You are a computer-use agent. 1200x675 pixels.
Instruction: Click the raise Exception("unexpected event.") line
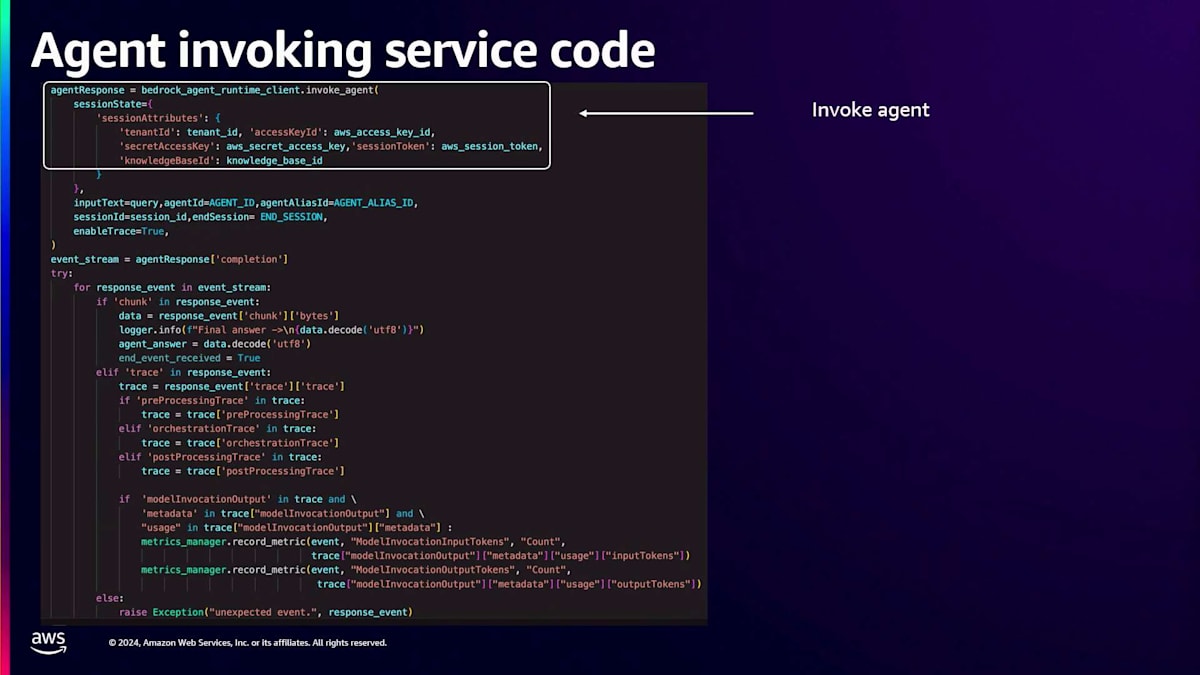[266, 611]
